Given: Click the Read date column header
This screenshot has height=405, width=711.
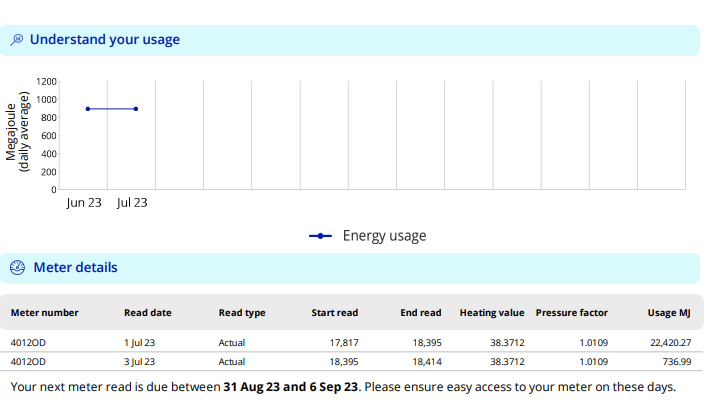Looking at the screenshot, I should (148, 313).
